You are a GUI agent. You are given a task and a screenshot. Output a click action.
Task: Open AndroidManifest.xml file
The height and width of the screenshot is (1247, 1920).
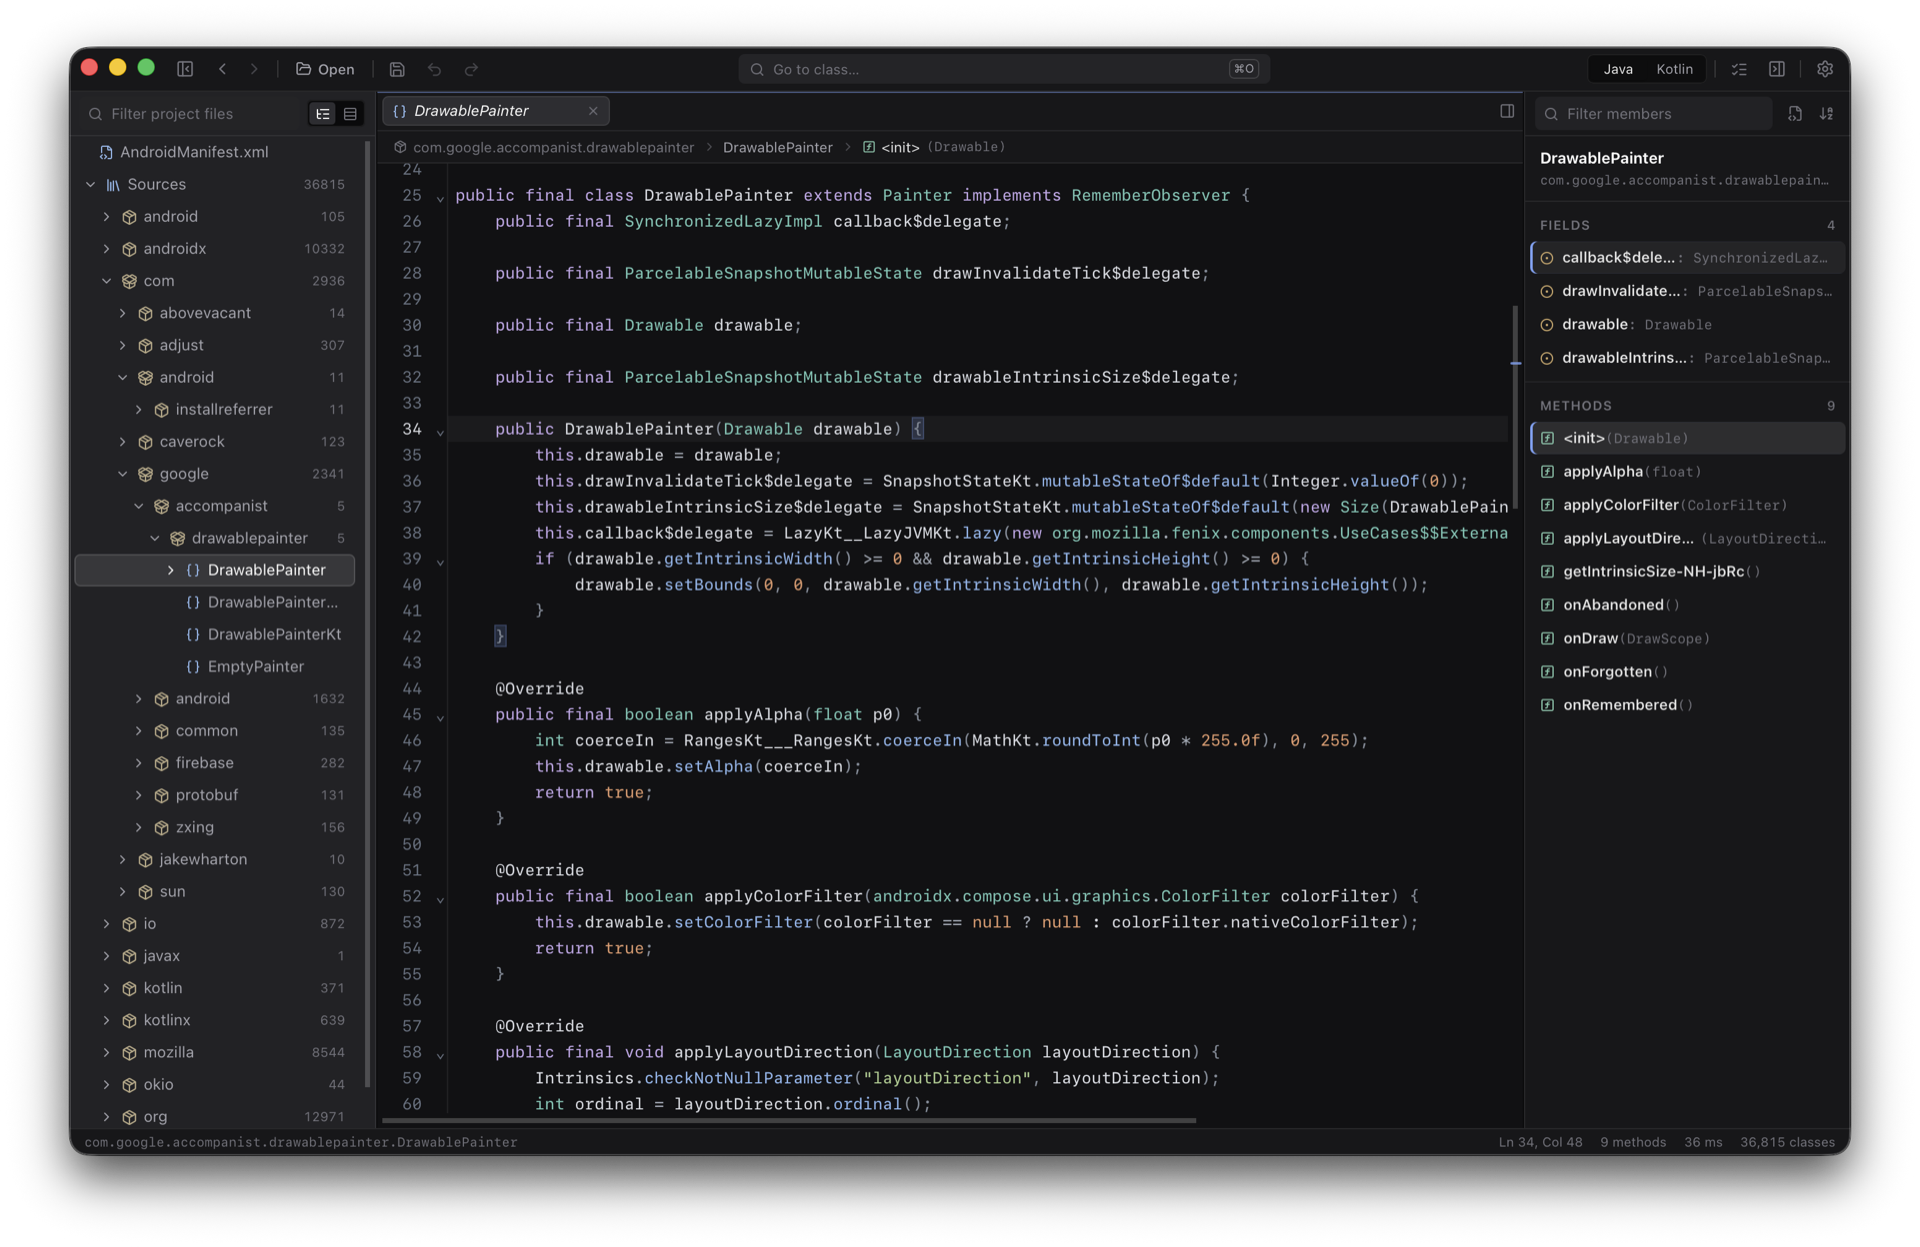point(193,152)
